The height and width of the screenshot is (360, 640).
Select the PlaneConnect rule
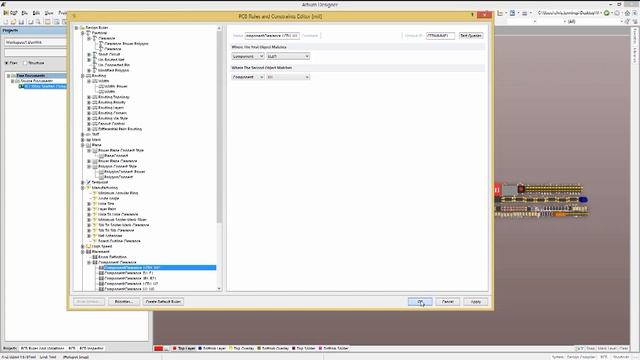pyautogui.click(x=116, y=156)
